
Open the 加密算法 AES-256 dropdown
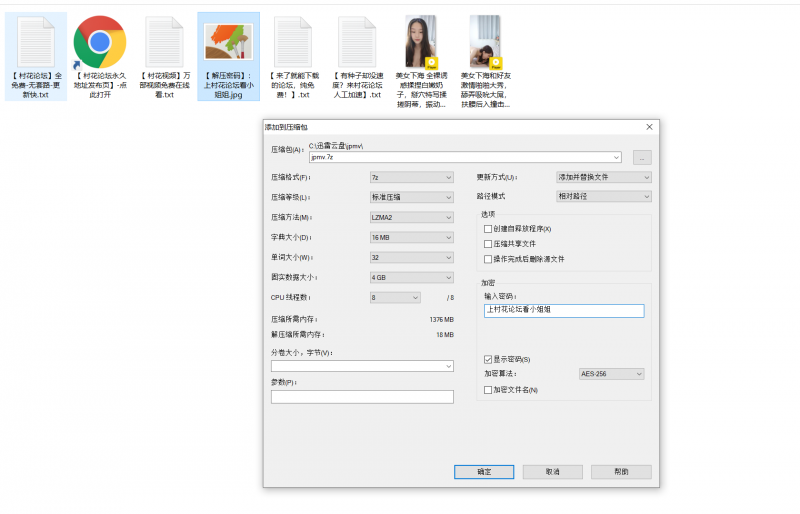(x=611, y=374)
